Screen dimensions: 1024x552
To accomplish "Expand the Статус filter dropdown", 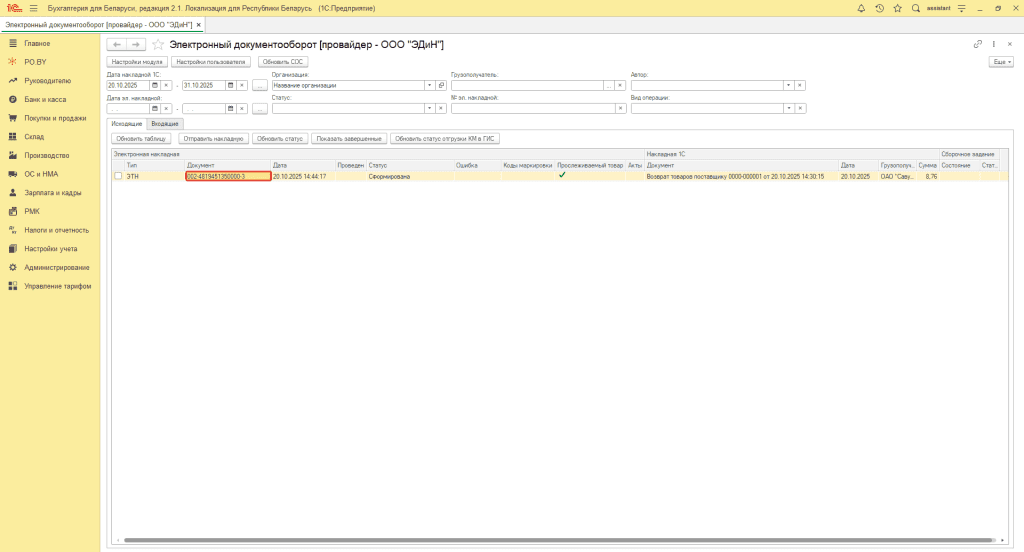I will click(430, 109).
